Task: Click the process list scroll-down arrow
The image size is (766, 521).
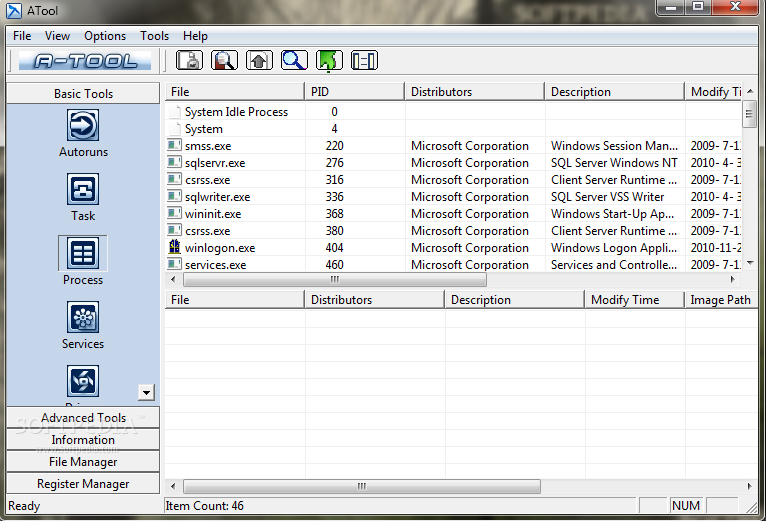Action: coord(750,263)
